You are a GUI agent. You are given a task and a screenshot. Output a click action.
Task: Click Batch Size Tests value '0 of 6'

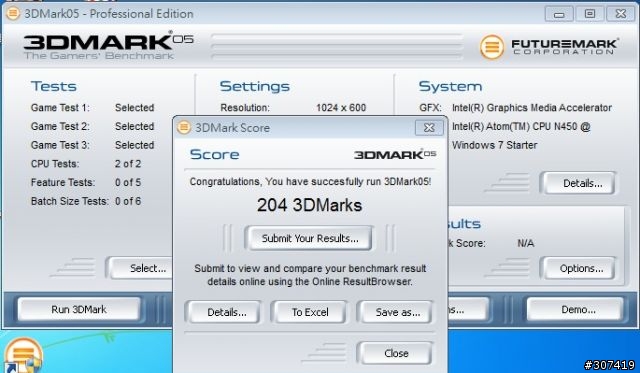(128, 201)
